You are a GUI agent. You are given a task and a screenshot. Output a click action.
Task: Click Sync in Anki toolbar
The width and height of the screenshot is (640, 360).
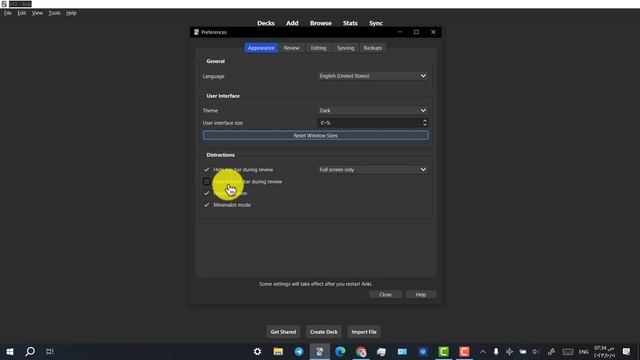point(376,23)
